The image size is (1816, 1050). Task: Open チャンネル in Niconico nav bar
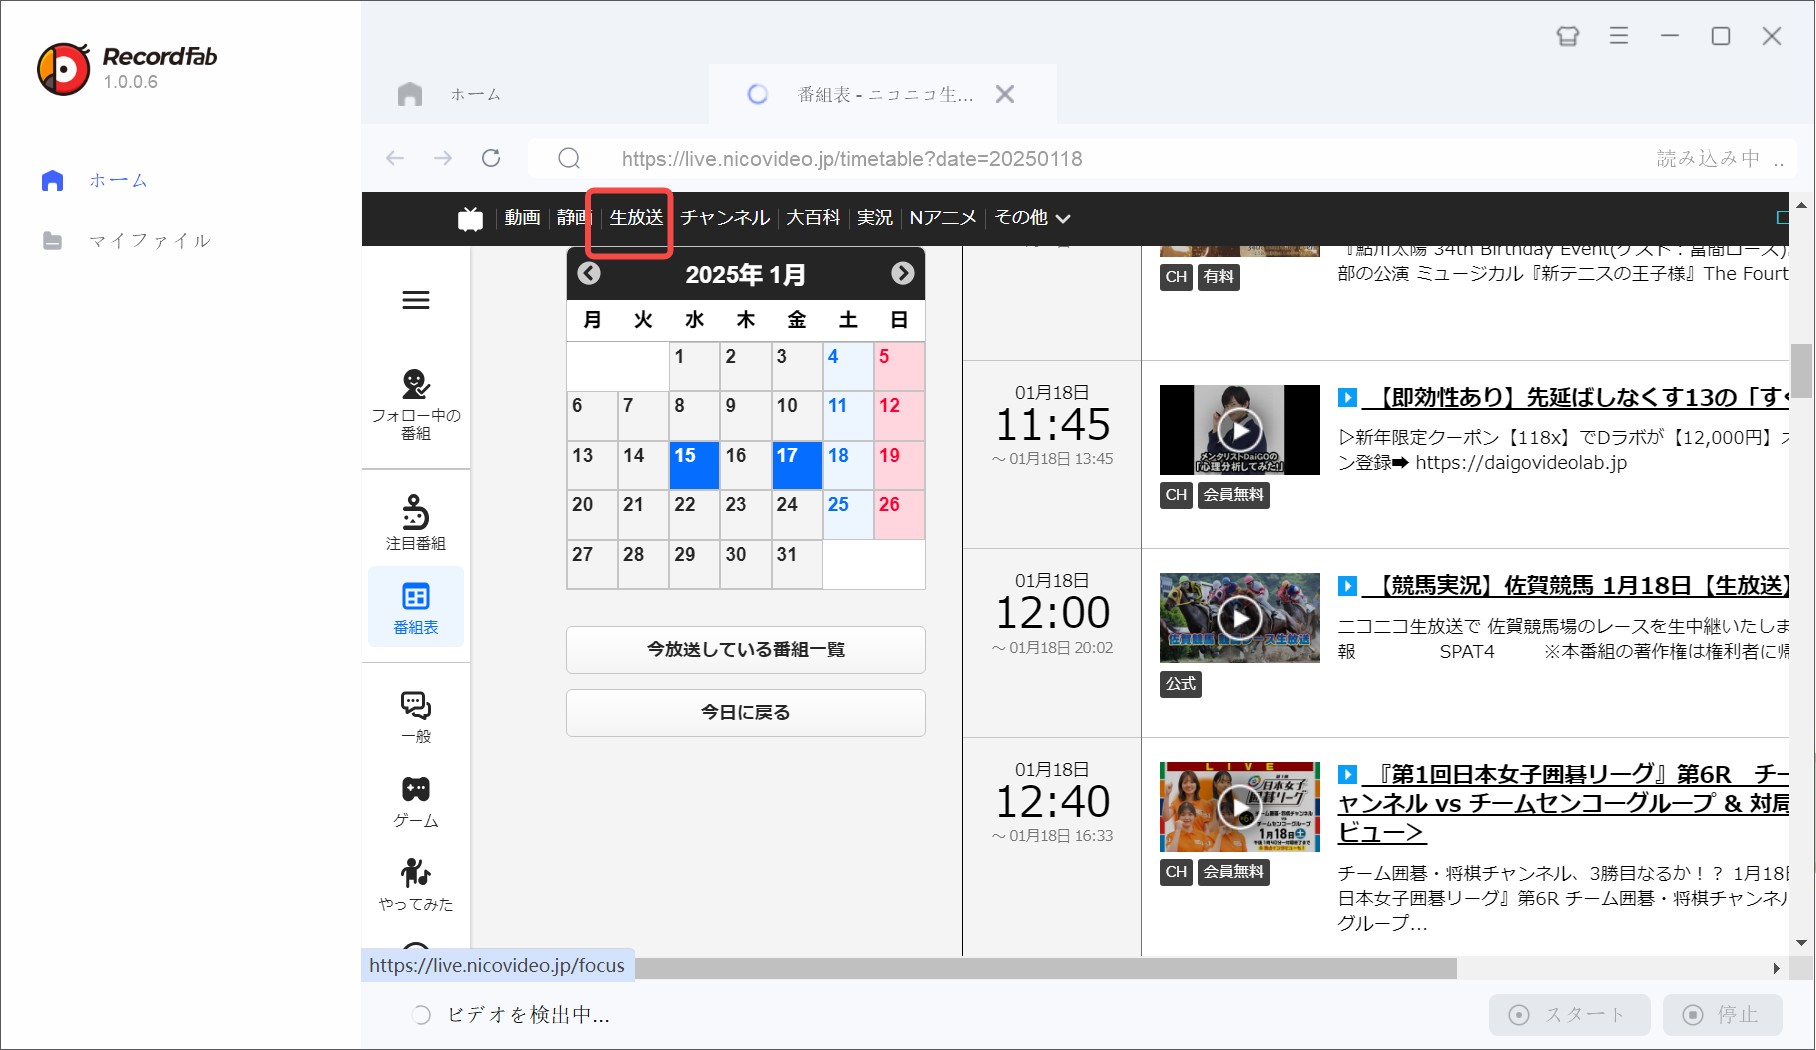(x=725, y=217)
